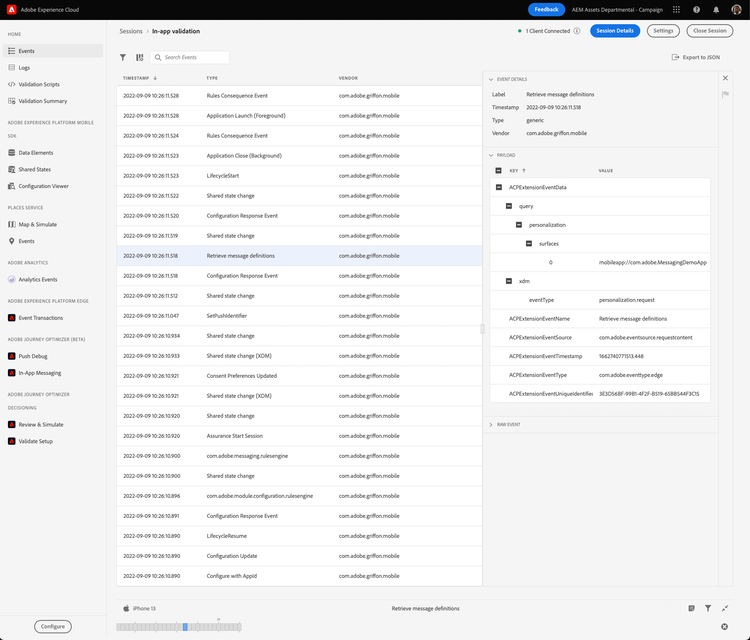Click the Feedback button
This screenshot has height=640, width=750.
546,10
